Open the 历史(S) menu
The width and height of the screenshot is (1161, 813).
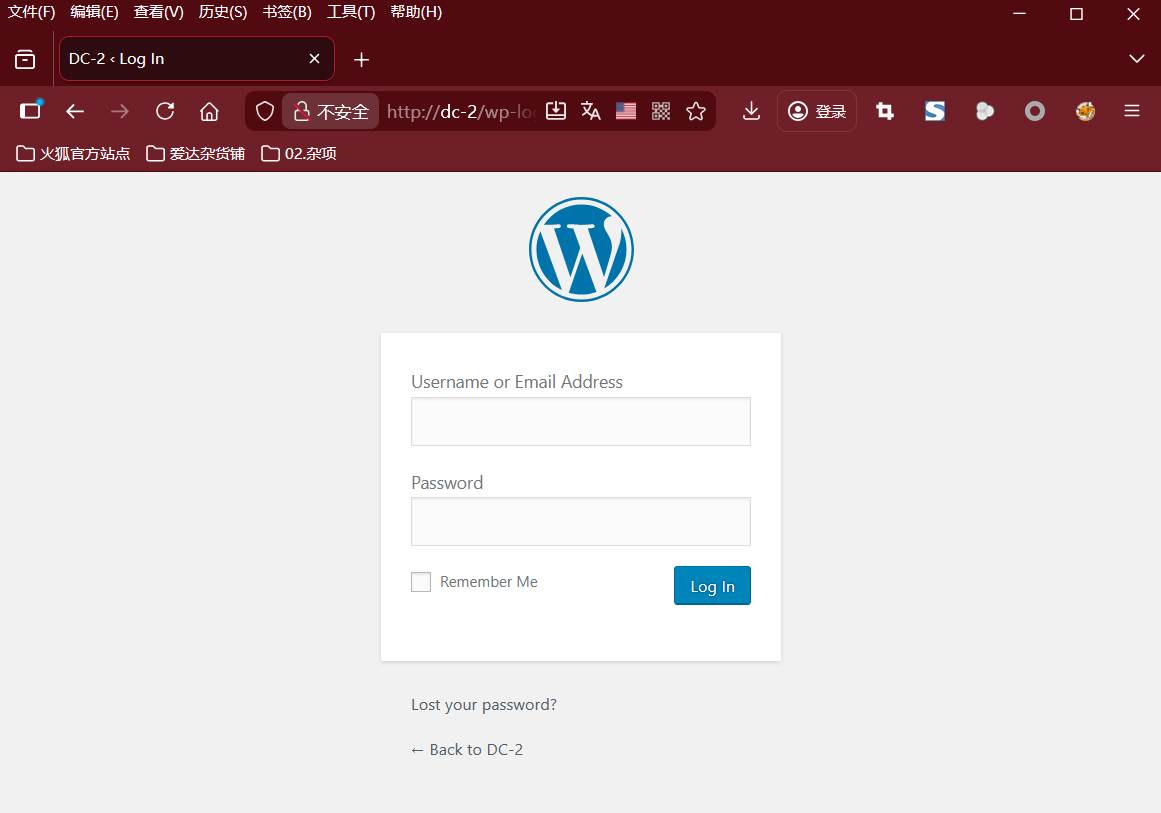coord(223,12)
